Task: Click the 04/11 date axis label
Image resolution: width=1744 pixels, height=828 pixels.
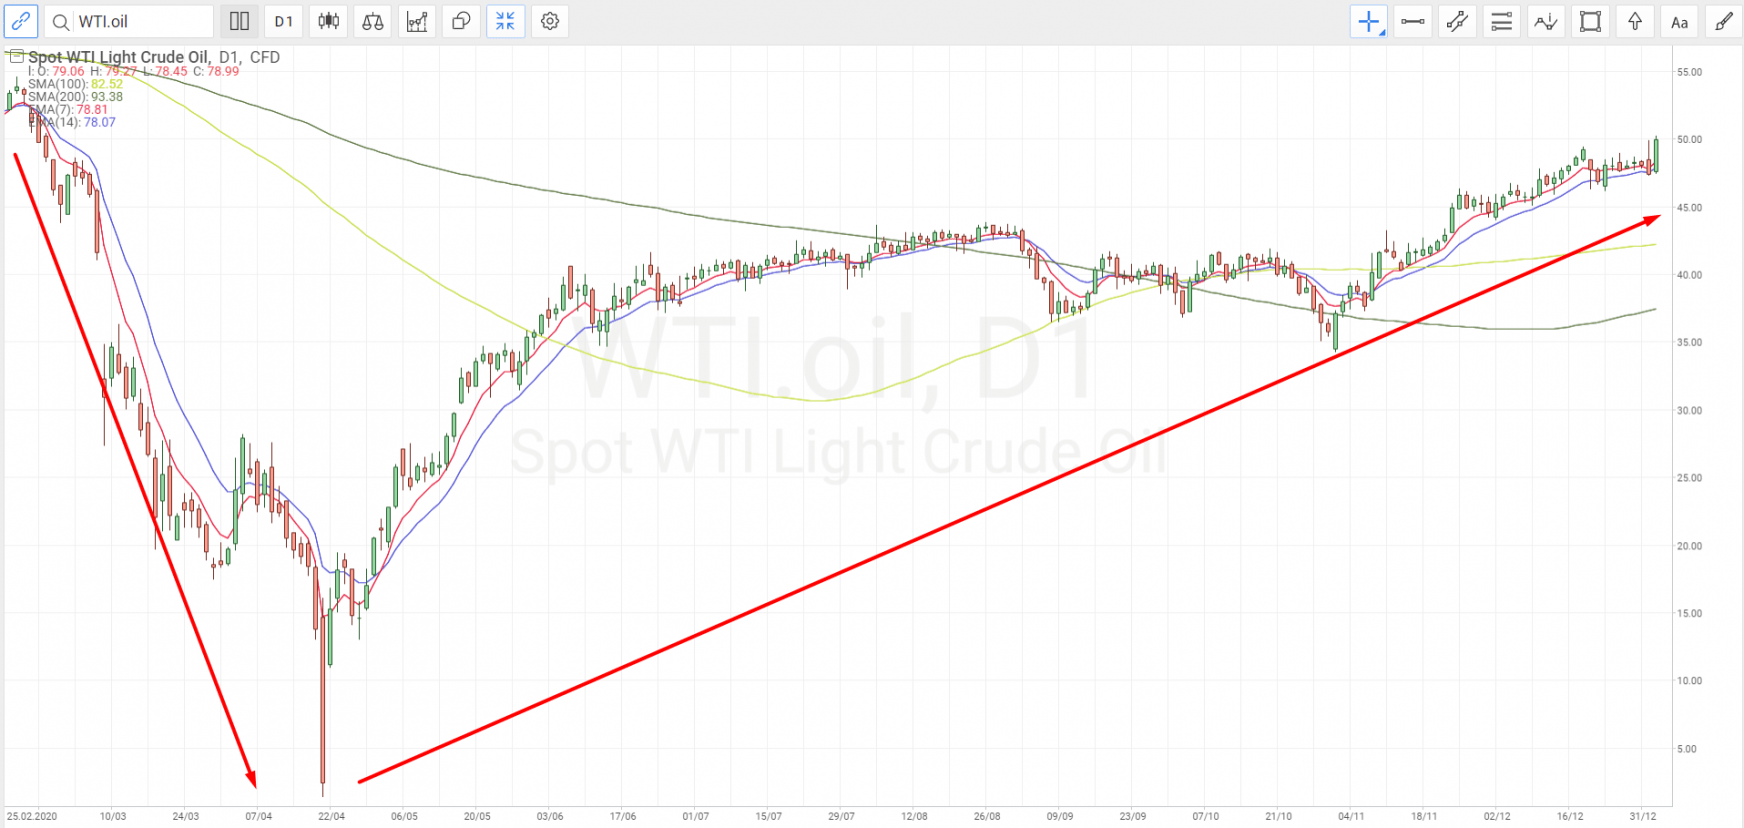Action: (x=1352, y=816)
